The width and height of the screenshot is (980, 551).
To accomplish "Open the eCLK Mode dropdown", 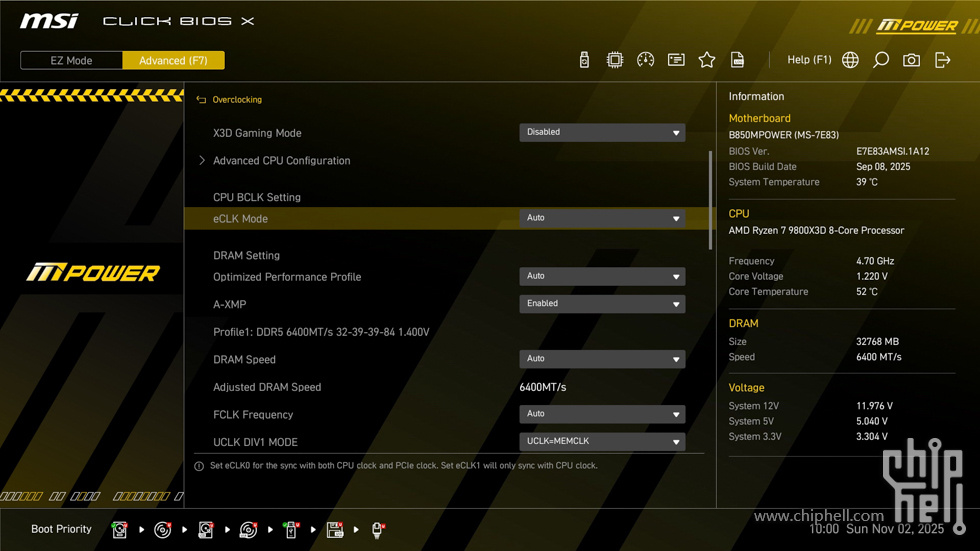I will pos(602,218).
